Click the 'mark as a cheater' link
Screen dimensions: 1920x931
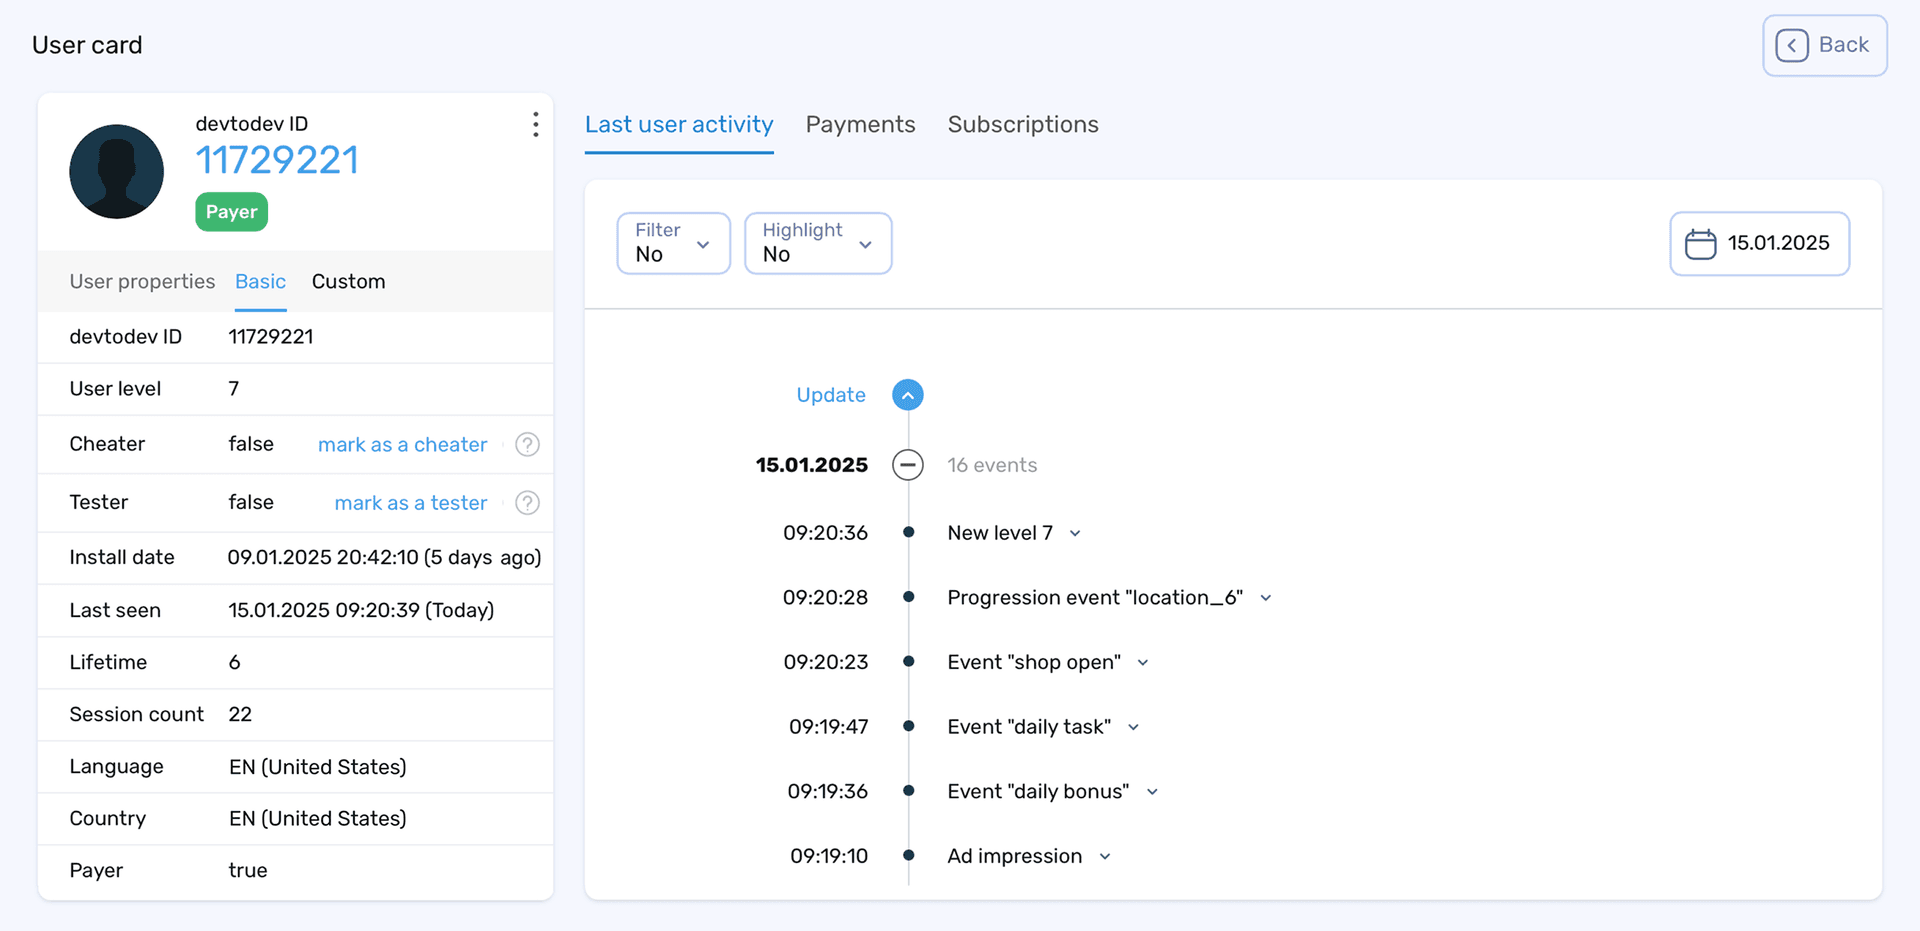402,444
